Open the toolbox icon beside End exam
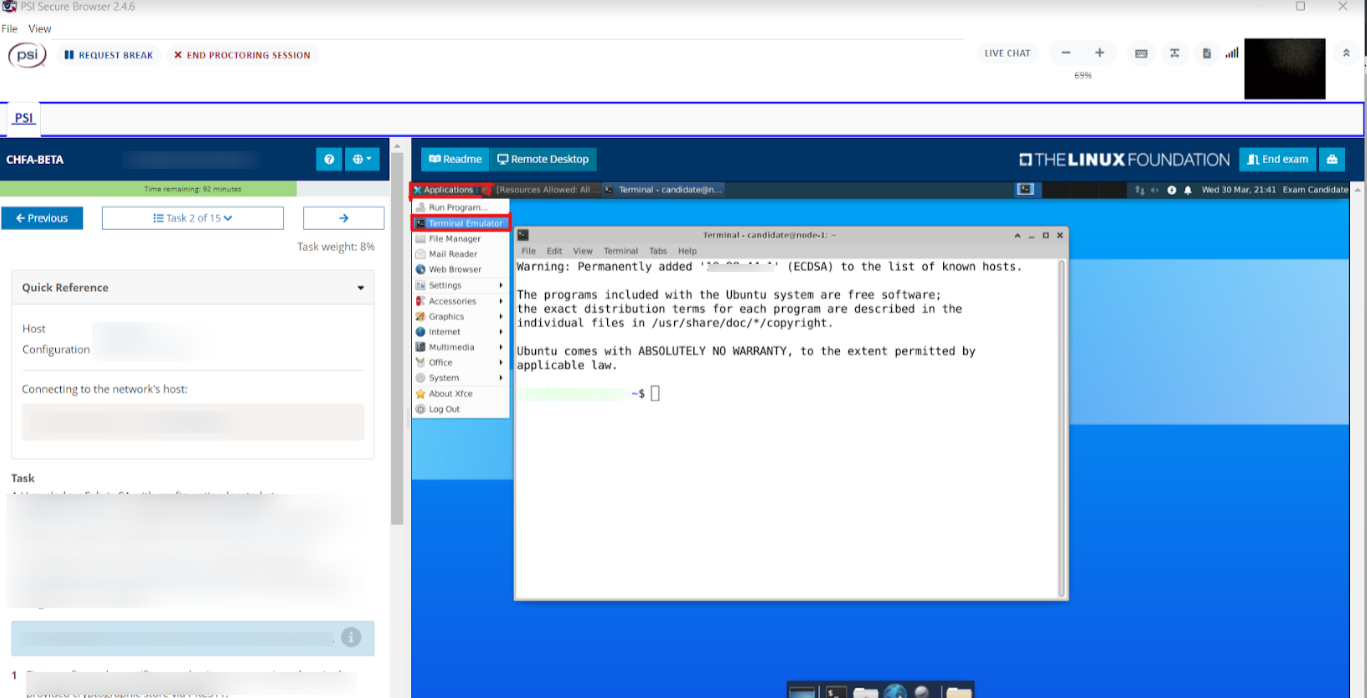The image size is (1367, 698). click(x=1331, y=159)
